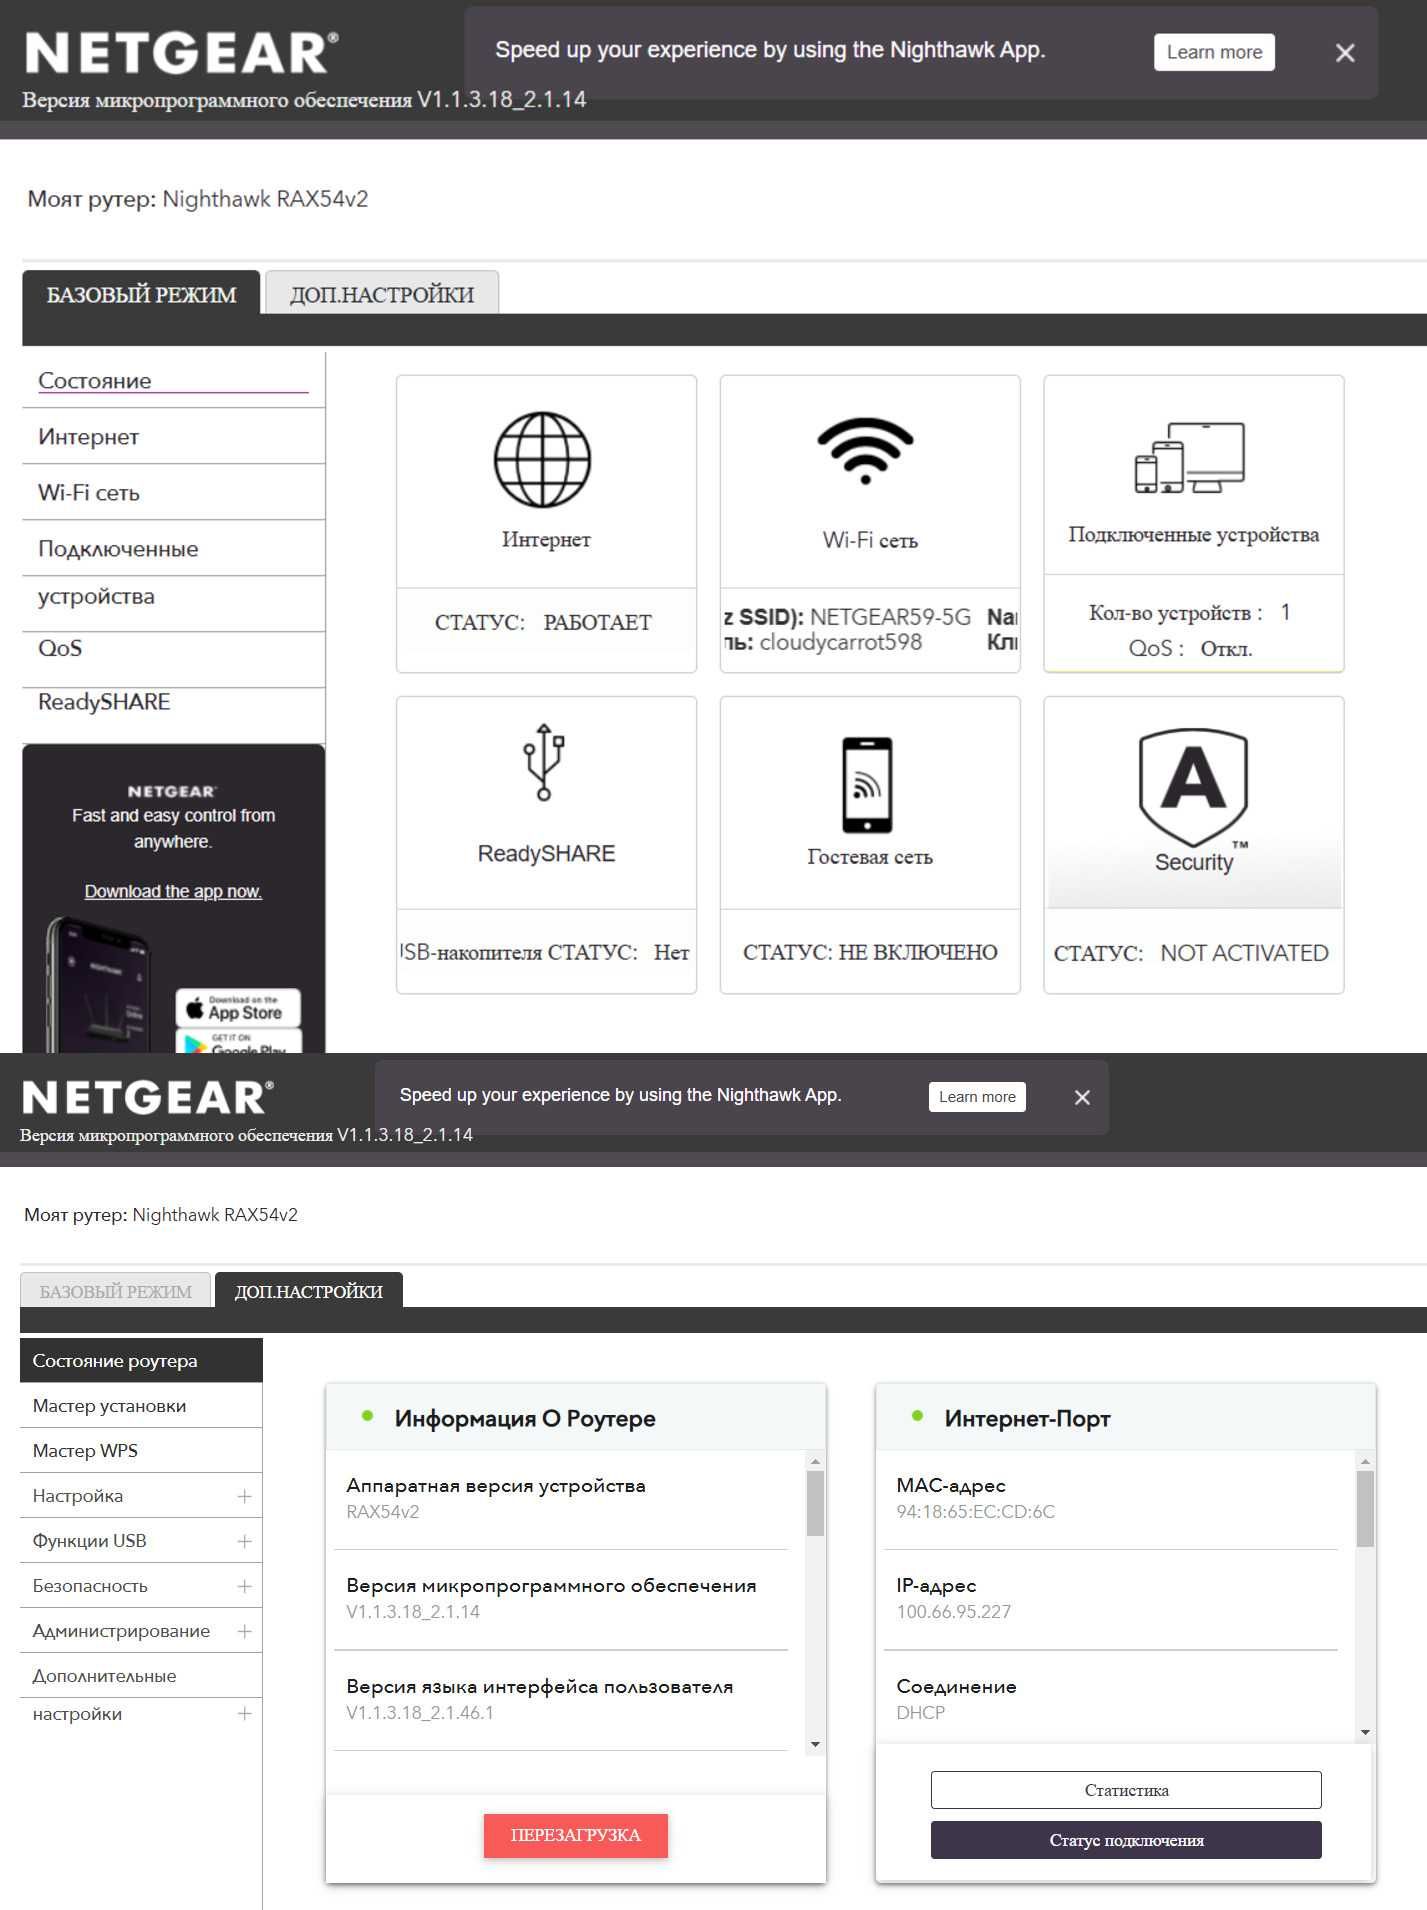
Task: Open the guest network phone icon tile
Action: 867,785
